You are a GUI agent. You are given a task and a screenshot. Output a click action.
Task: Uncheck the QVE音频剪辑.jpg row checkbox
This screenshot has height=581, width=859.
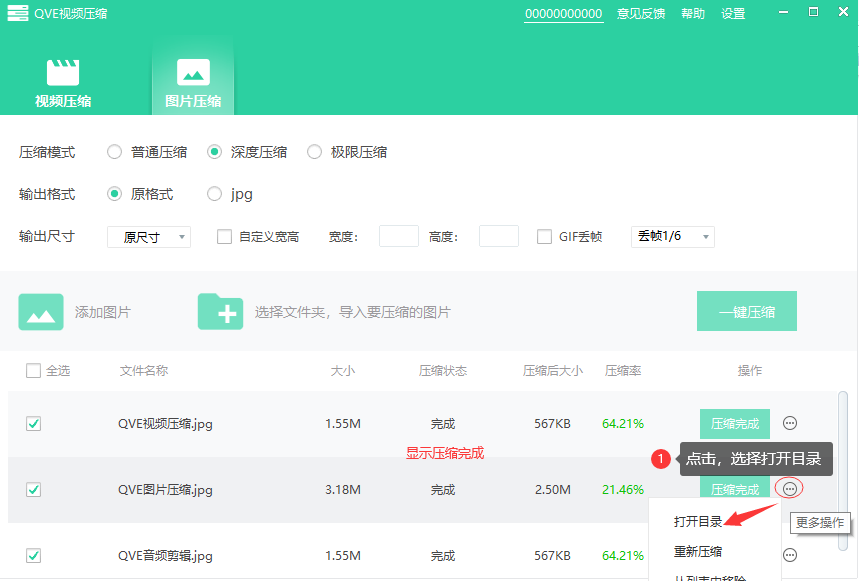tap(33, 556)
